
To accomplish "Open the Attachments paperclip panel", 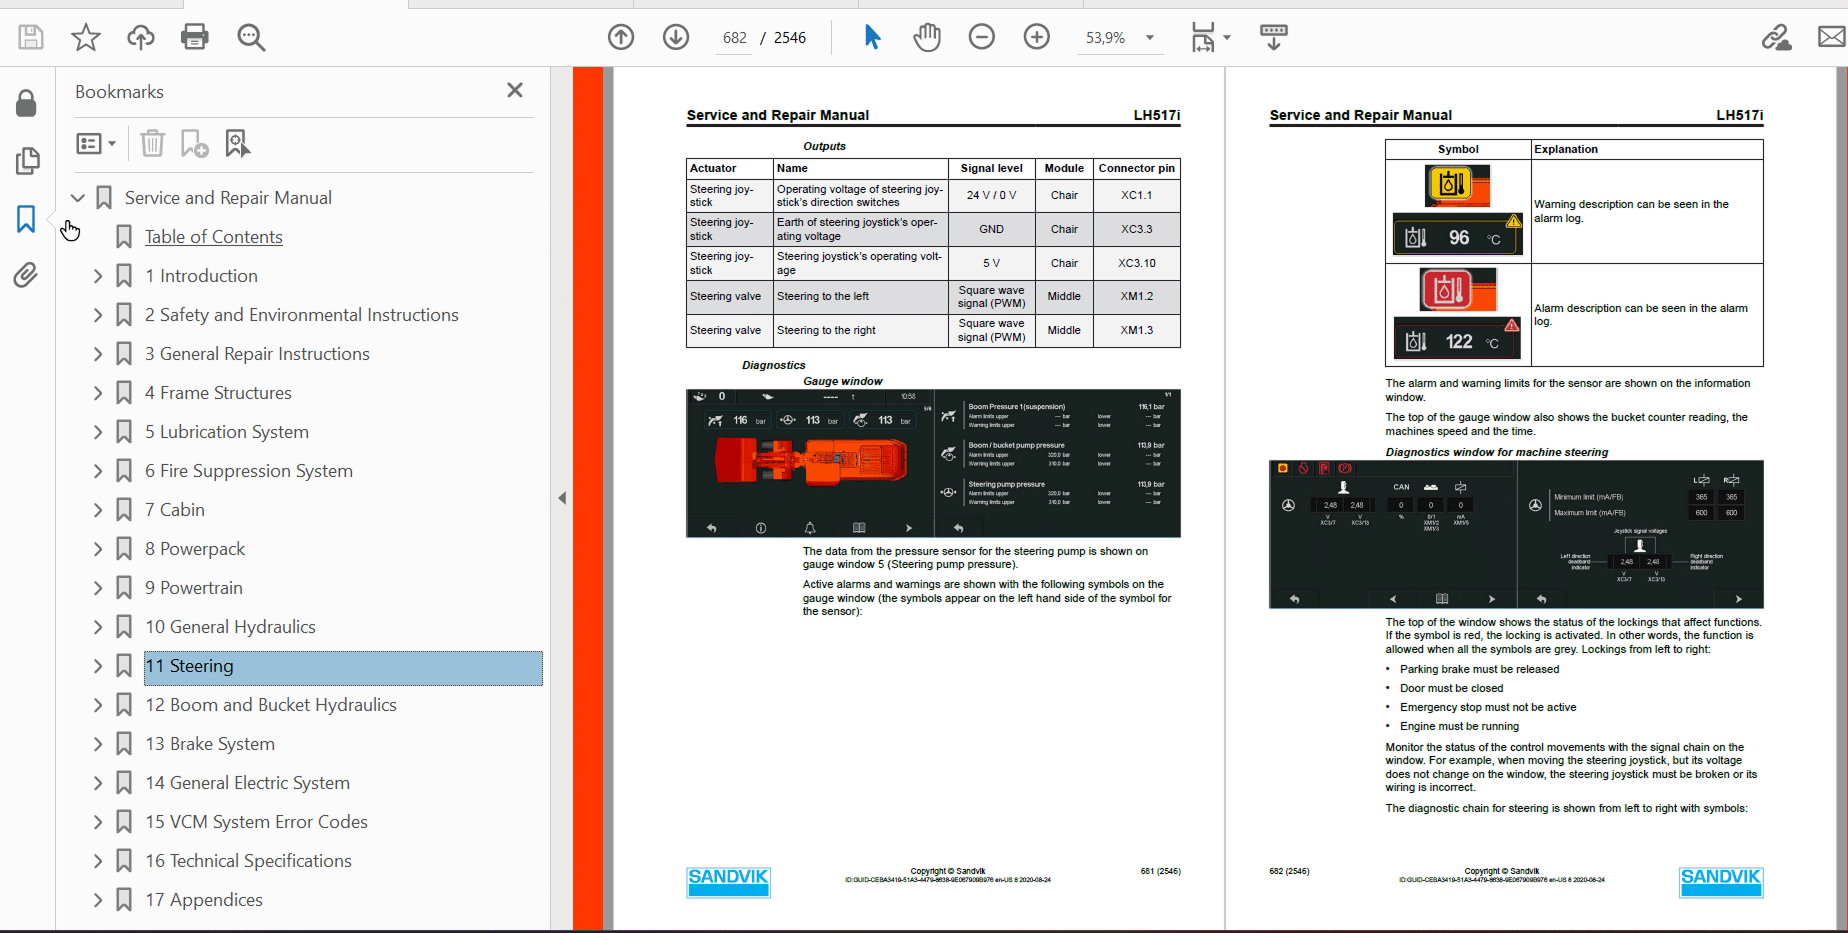I will 27,275.
